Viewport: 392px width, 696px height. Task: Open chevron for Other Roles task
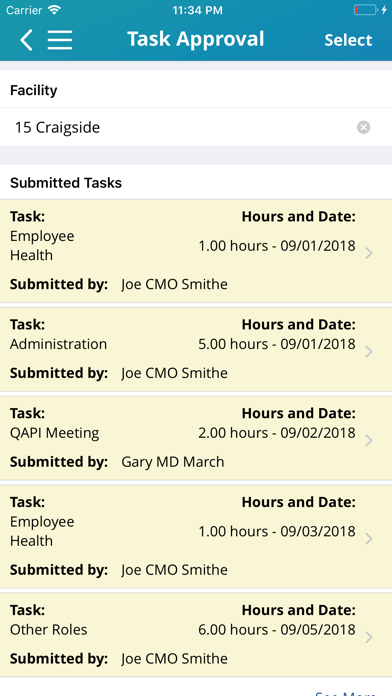[368, 638]
